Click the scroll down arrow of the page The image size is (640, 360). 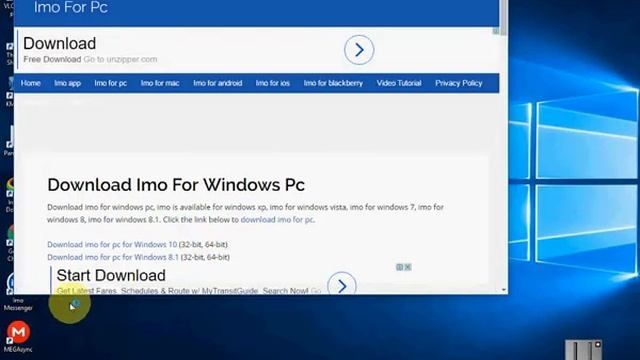[504, 290]
